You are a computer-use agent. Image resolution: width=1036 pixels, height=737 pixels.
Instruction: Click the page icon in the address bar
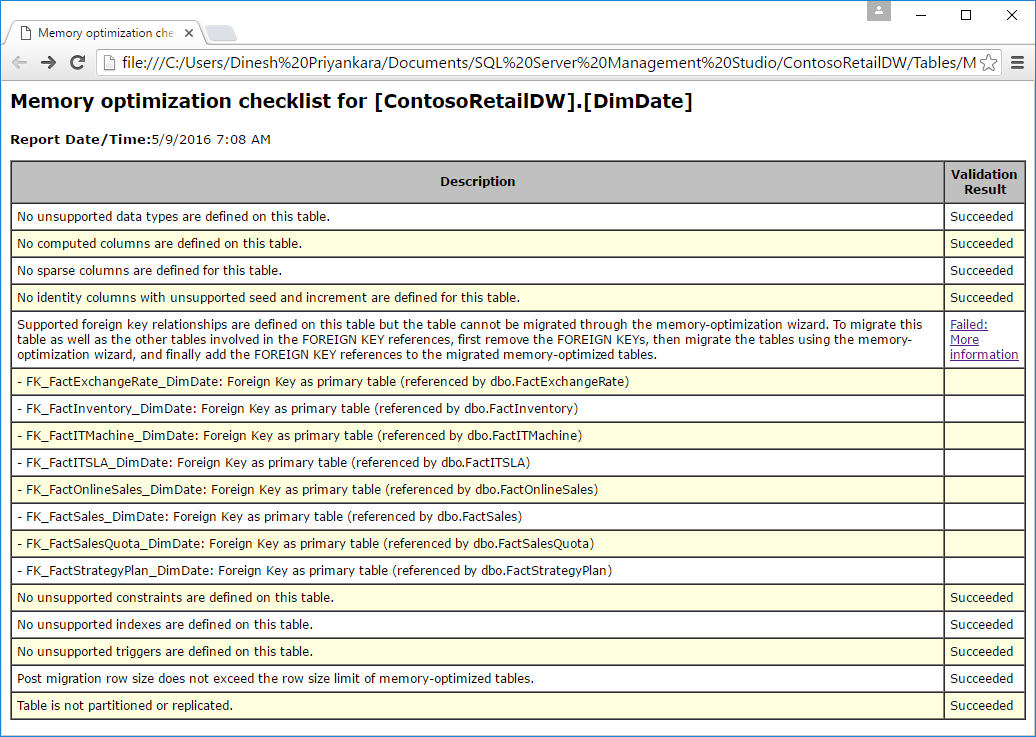pos(110,62)
